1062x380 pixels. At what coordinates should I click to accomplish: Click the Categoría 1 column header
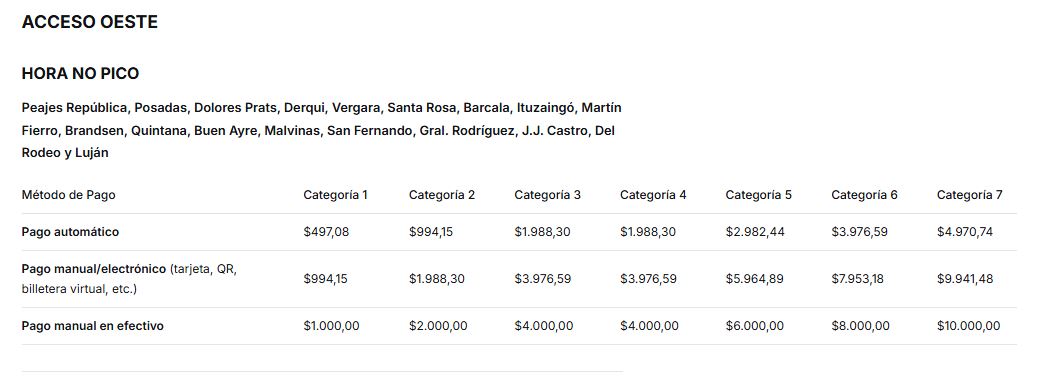(335, 195)
